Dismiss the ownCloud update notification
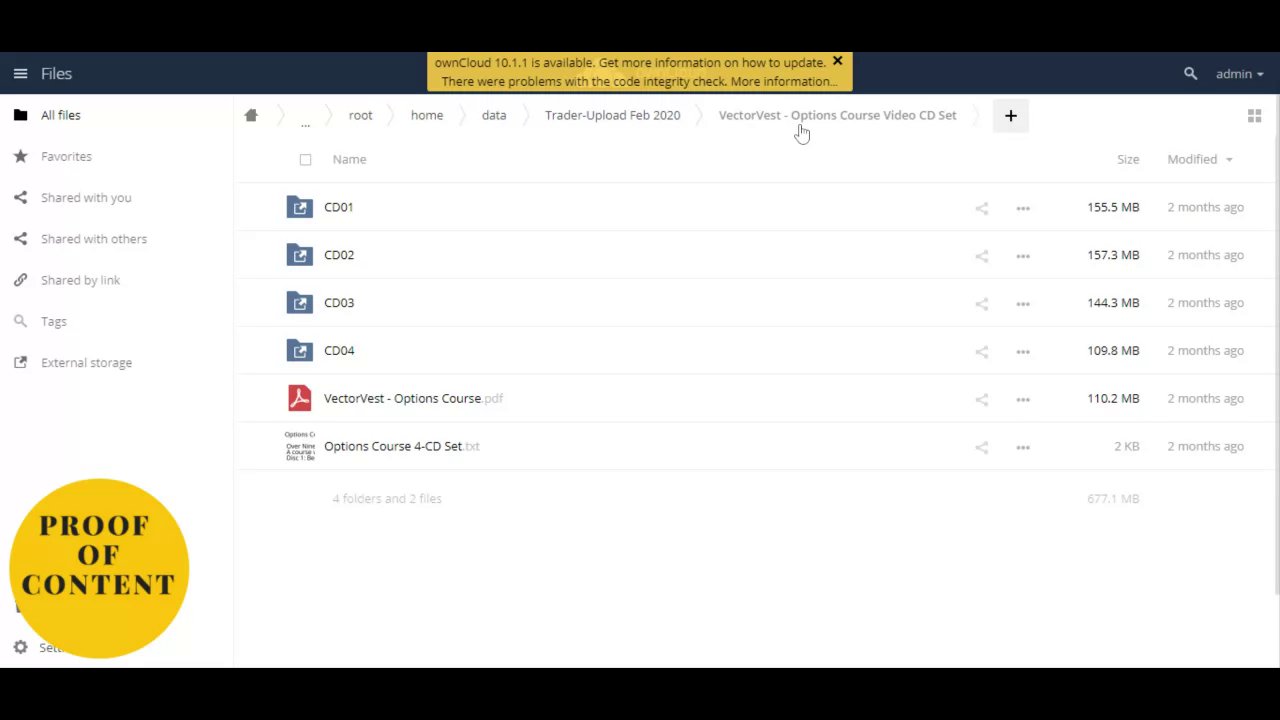 pos(837,61)
